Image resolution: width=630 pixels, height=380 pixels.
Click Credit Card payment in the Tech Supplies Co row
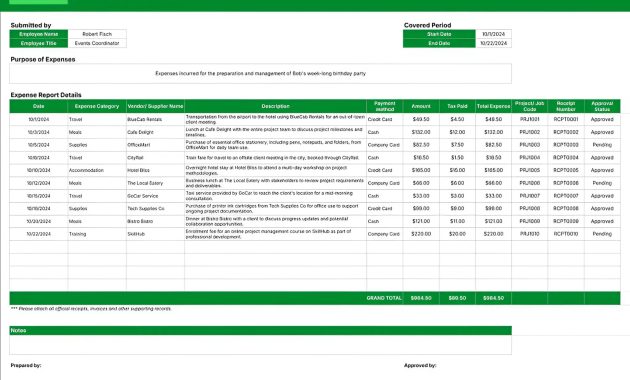[385, 208]
